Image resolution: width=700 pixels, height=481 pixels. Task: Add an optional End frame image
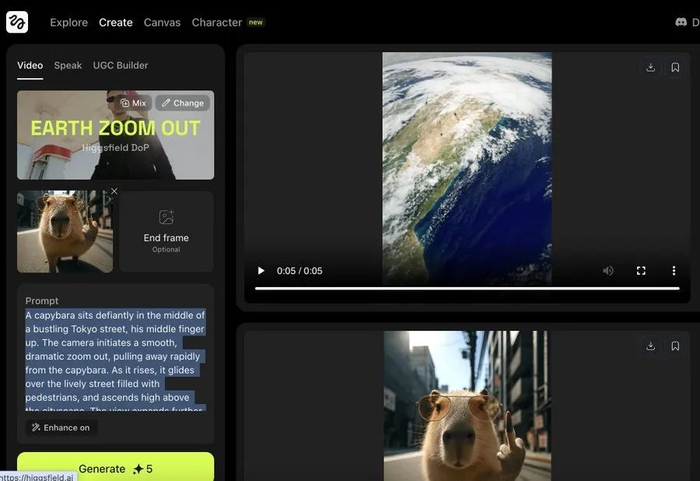click(x=166, y=231)
